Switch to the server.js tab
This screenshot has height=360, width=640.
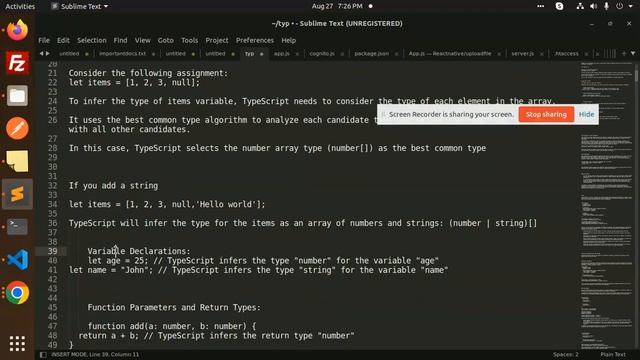[522, 54]
